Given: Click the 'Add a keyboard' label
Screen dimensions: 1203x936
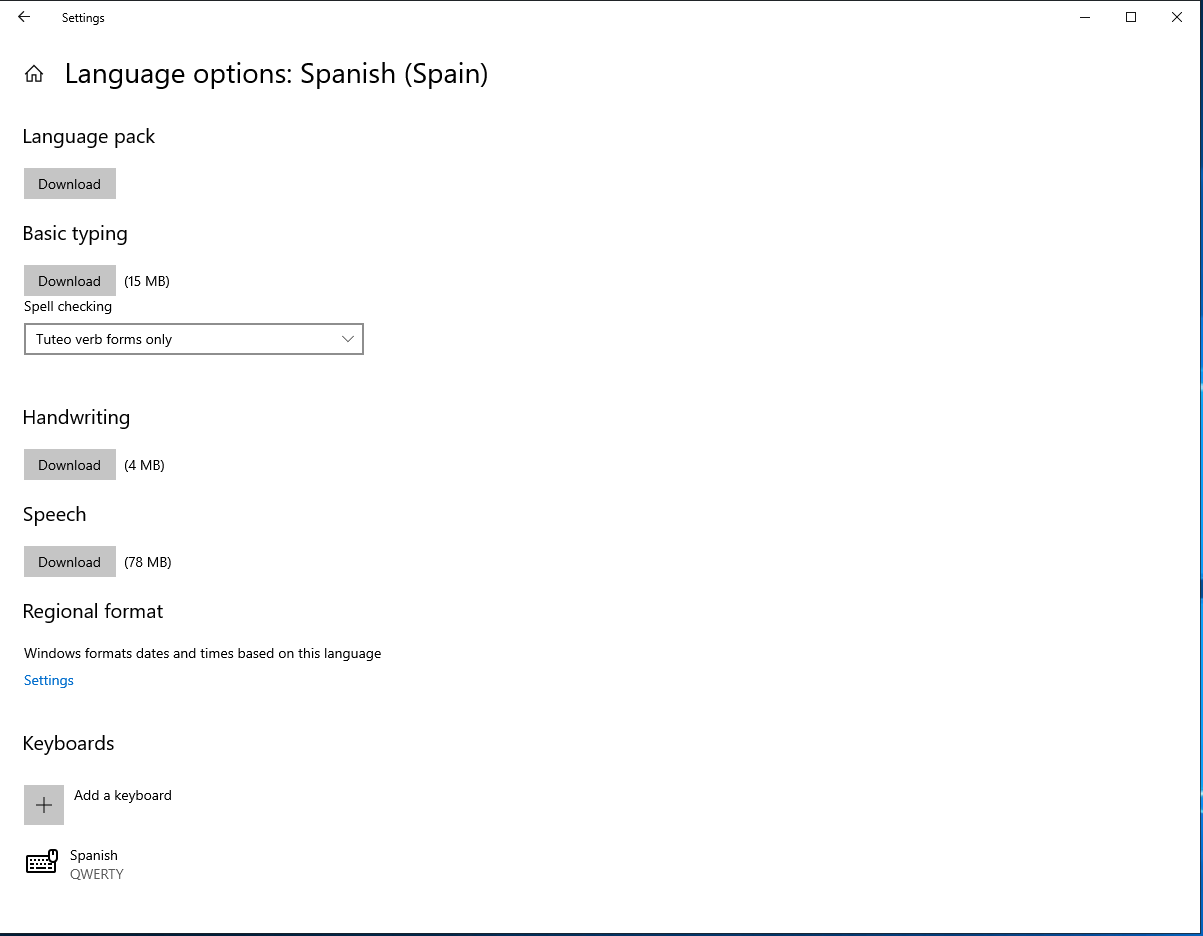Looking at the screenshot, I should tap(122, 795).
